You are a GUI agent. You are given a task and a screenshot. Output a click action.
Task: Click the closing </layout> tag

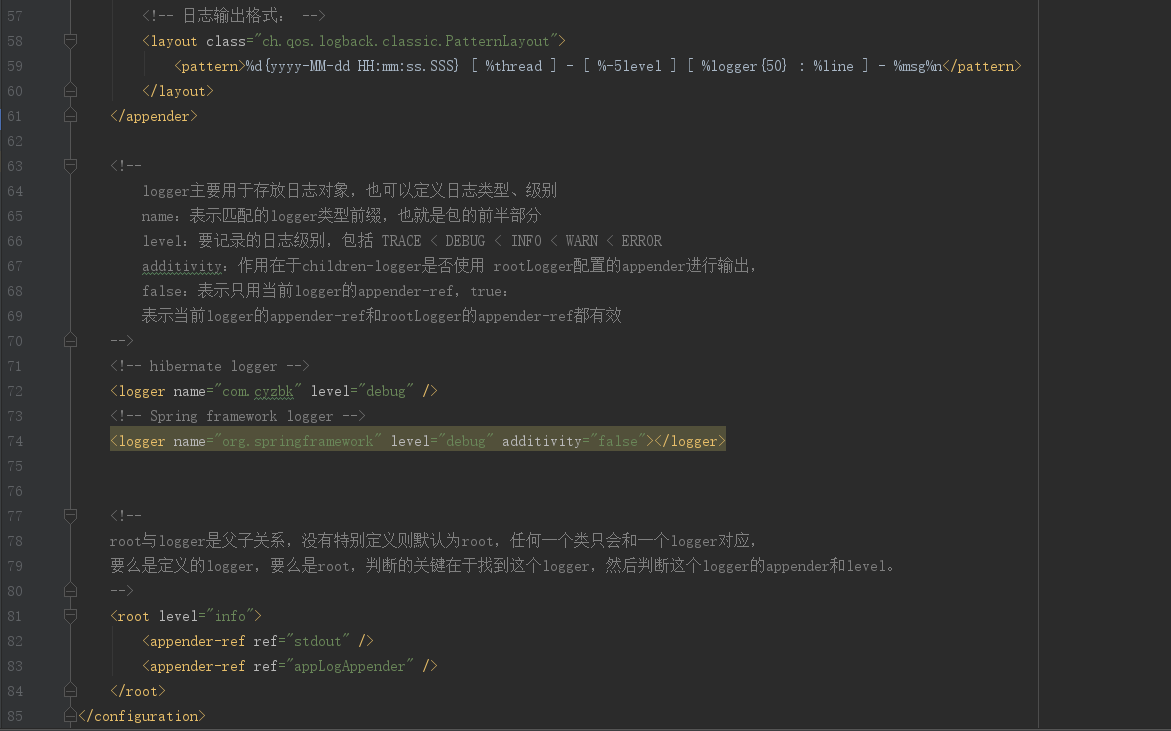178,91
